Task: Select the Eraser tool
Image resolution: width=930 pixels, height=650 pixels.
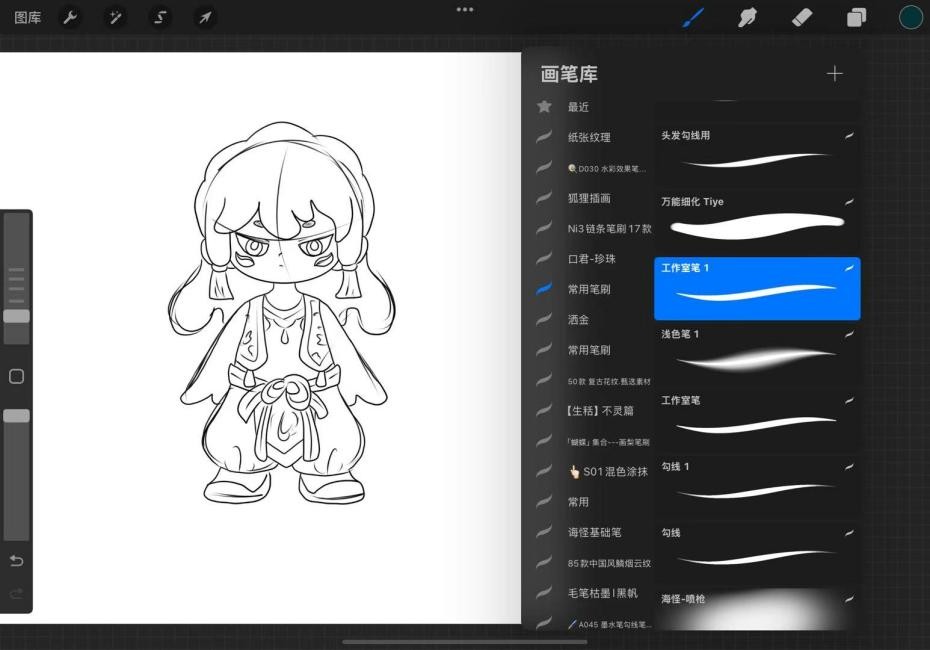Action: pos(802,17)
